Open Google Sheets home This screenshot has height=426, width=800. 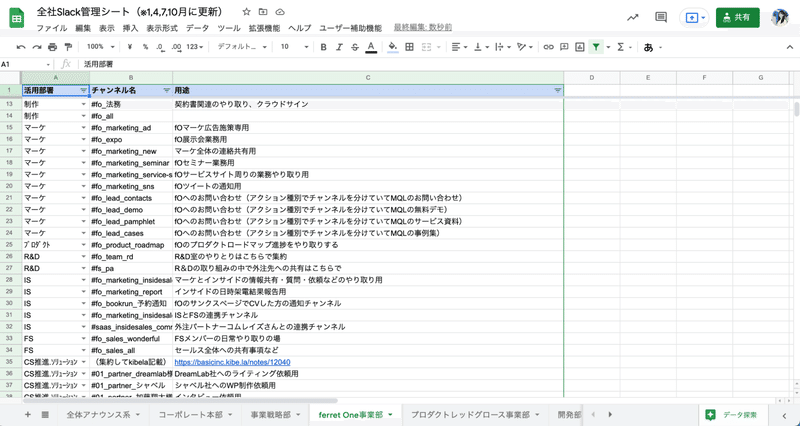click(16, 18)
